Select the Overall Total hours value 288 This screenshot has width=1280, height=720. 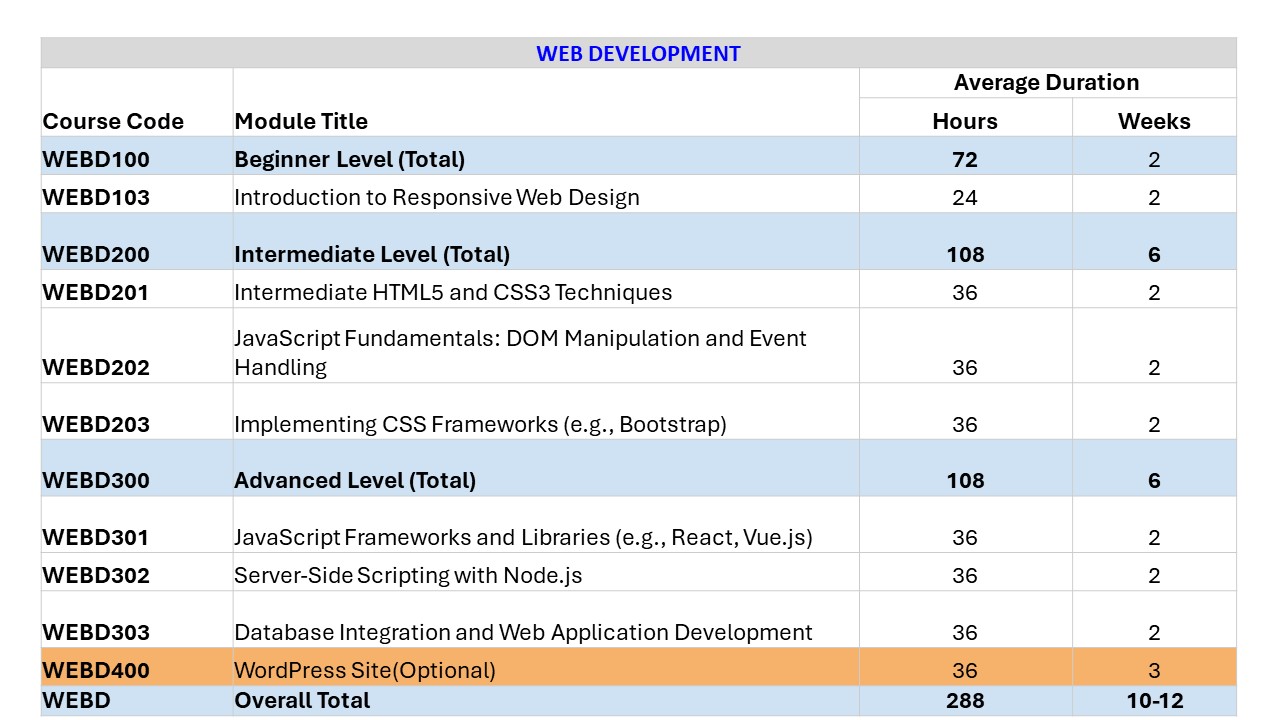964,701
